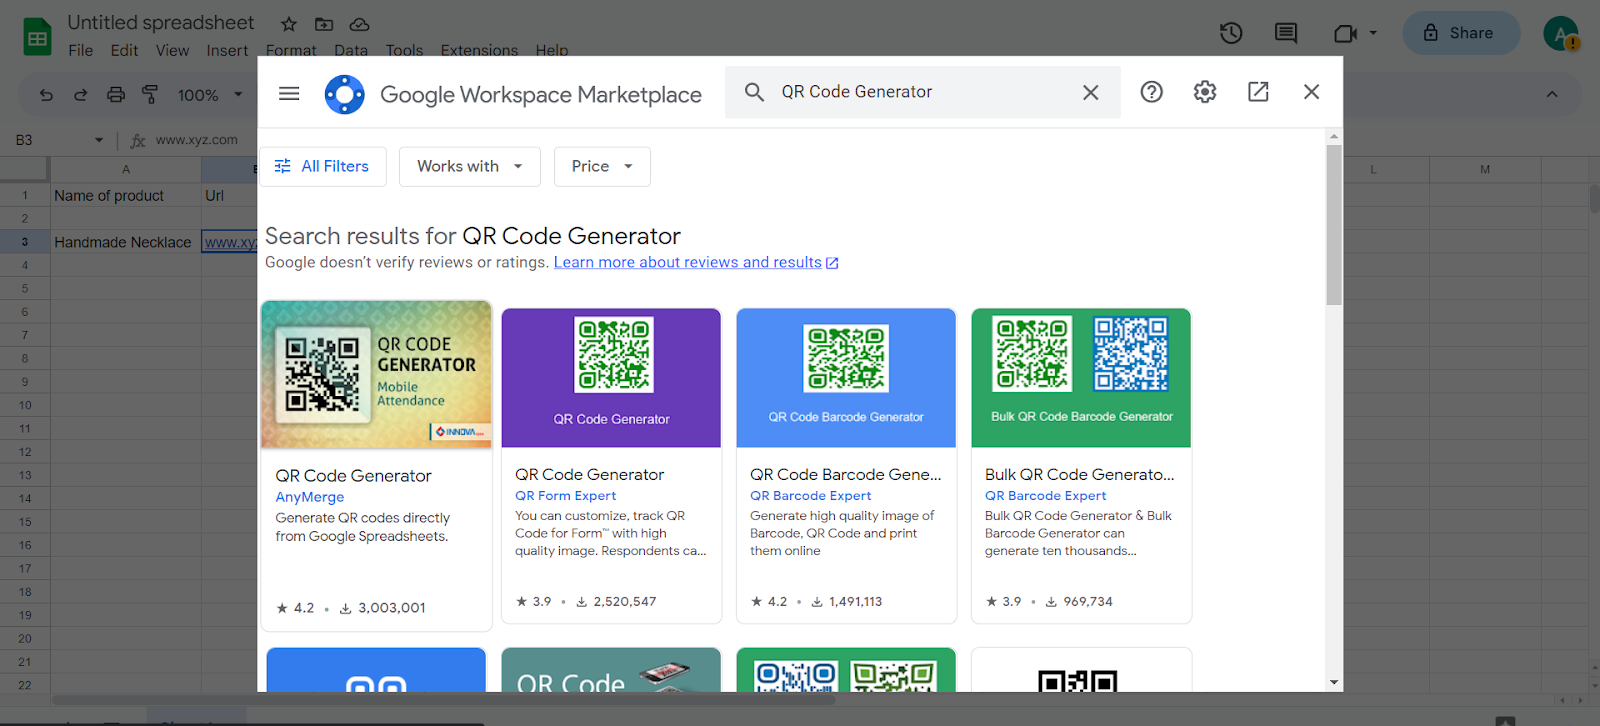
Task: Click the formula bar showing www.xyz.com
Action: tap(197, 140)
